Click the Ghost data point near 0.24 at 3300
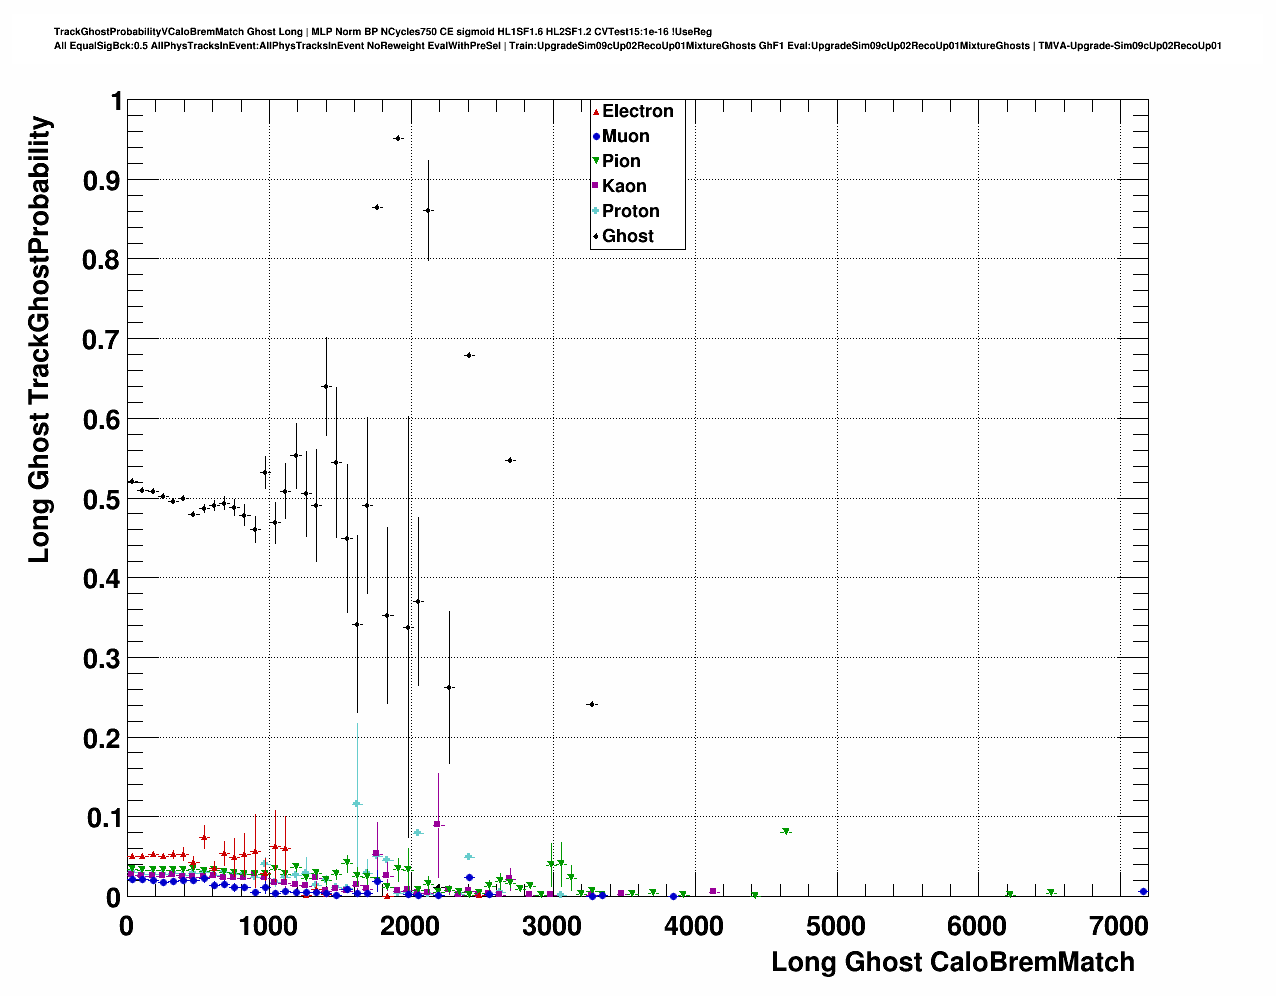 pos(591,704)
